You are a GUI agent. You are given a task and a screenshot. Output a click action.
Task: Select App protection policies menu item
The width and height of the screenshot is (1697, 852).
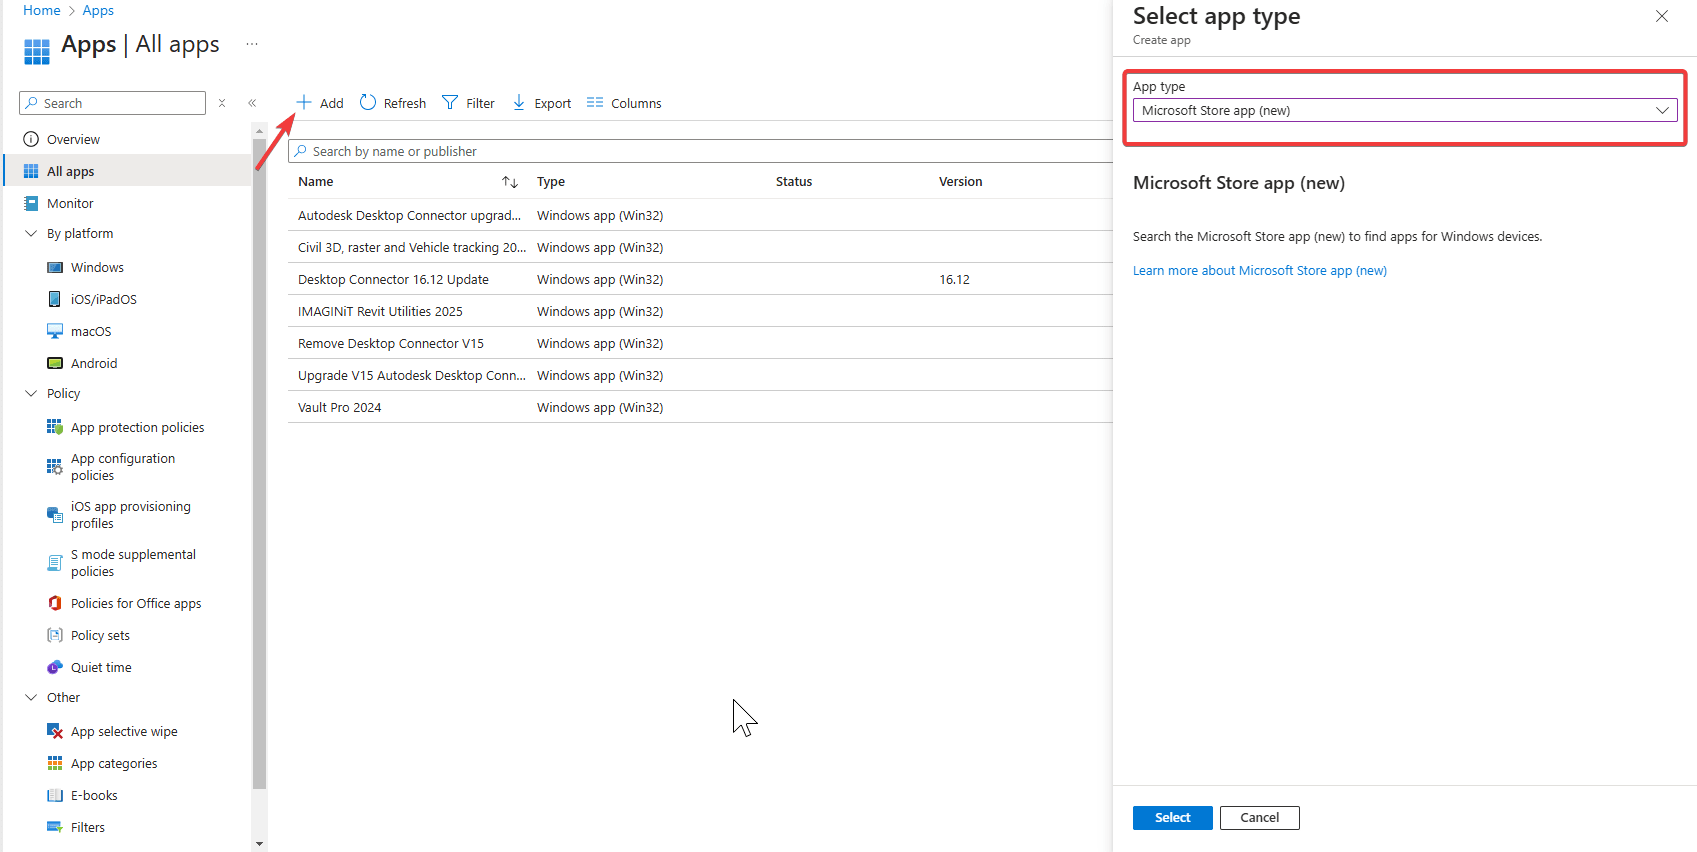click(138, 427)
